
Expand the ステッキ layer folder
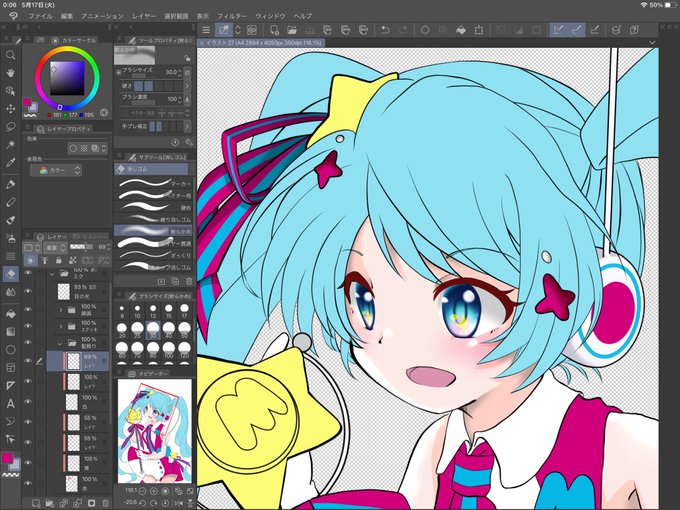coord(60,326)
